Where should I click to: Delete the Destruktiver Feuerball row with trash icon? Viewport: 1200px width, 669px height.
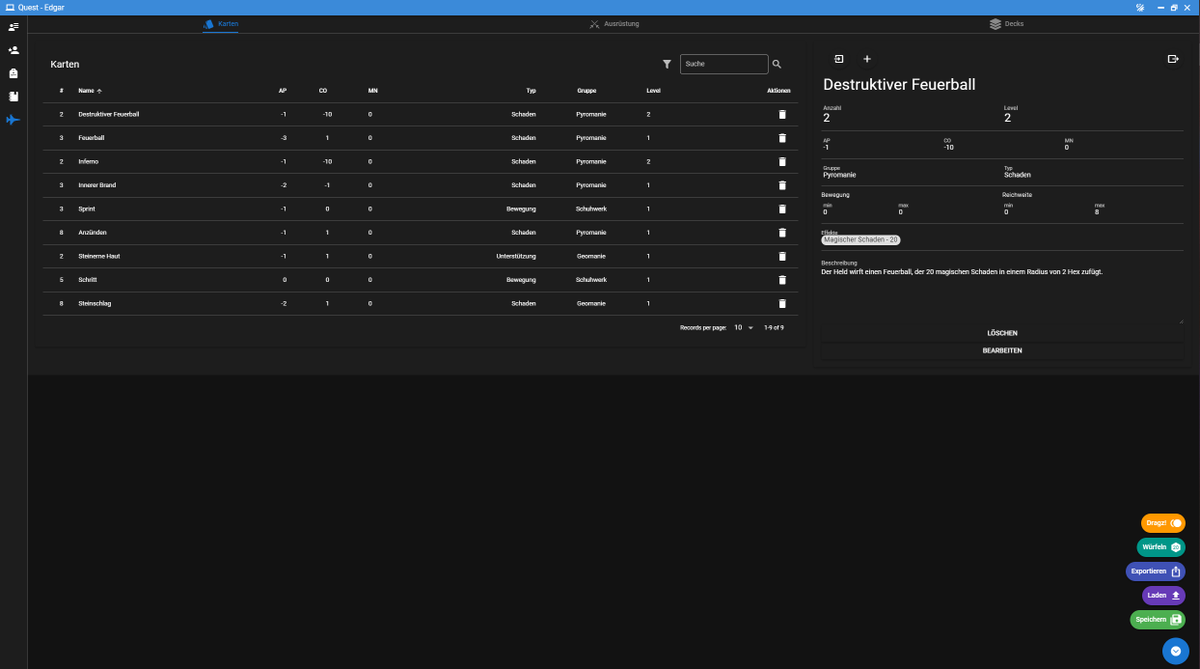[x=782, y=114]
